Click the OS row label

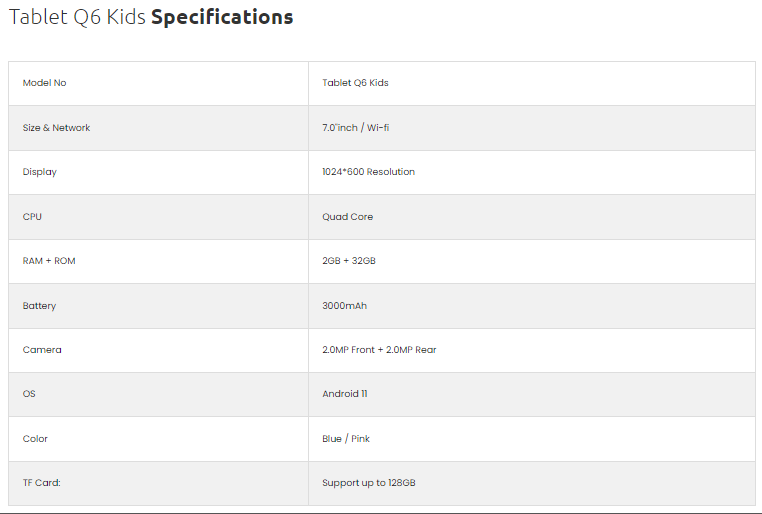click(29, 394)
